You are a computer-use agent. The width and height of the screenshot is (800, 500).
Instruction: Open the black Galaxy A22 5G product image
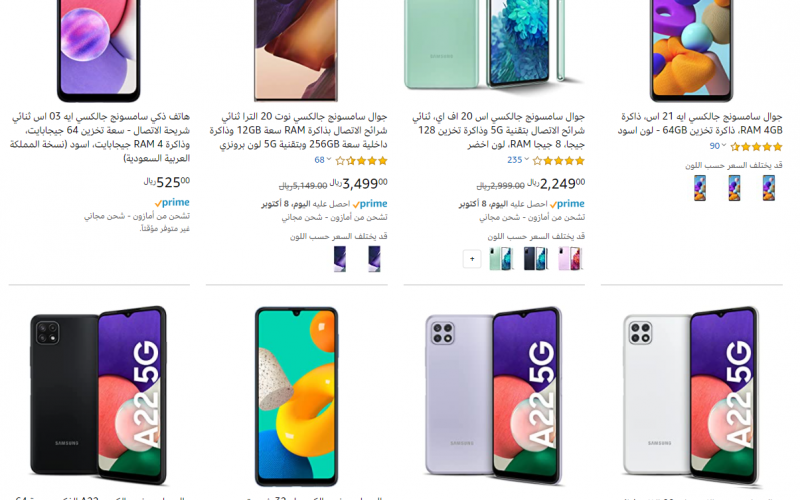pyautogui.click(x=99, y=395)
